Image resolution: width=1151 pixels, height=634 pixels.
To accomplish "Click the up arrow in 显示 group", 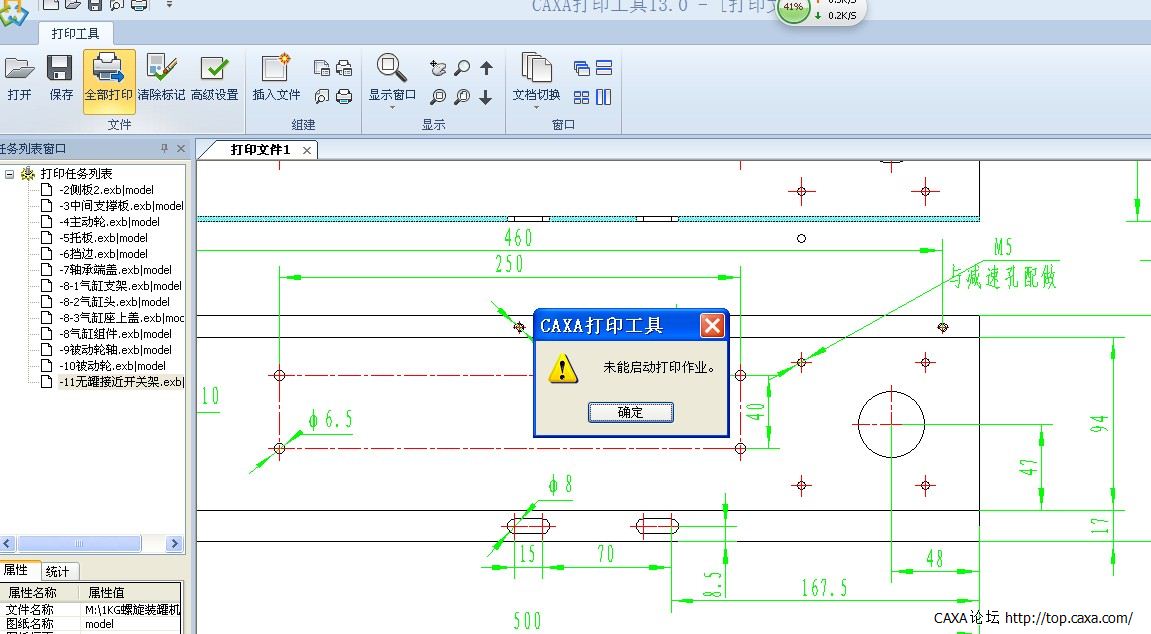I will (x=486, y=69).
